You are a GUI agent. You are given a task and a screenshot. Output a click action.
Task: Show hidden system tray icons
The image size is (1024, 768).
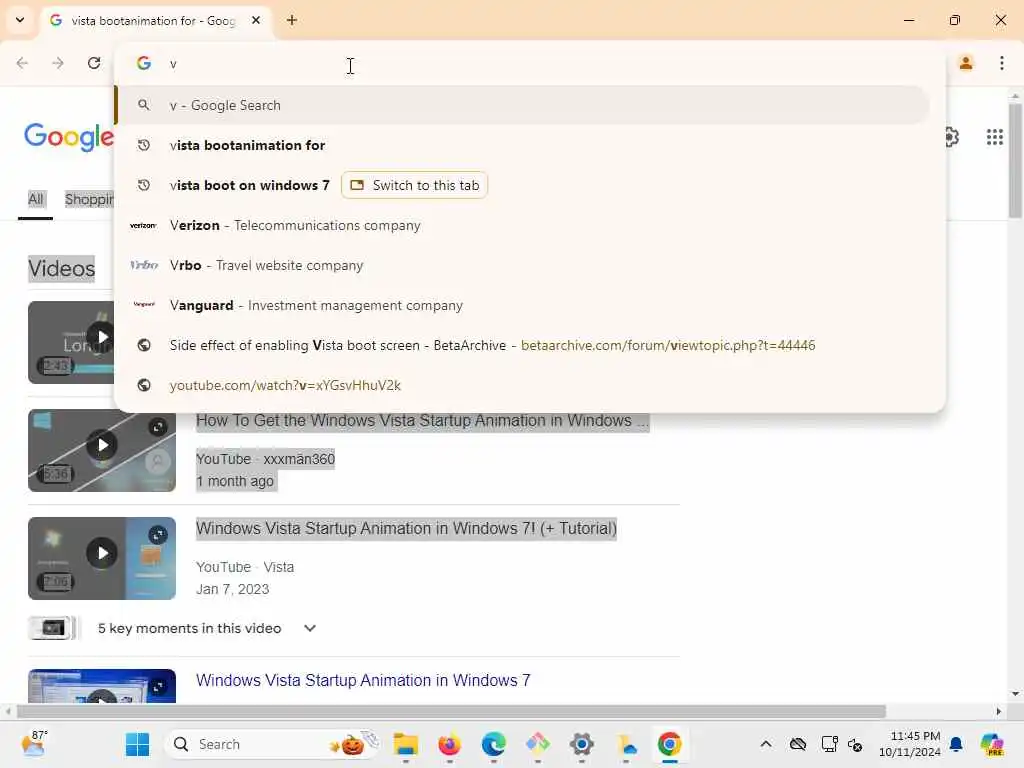[766, 744]
